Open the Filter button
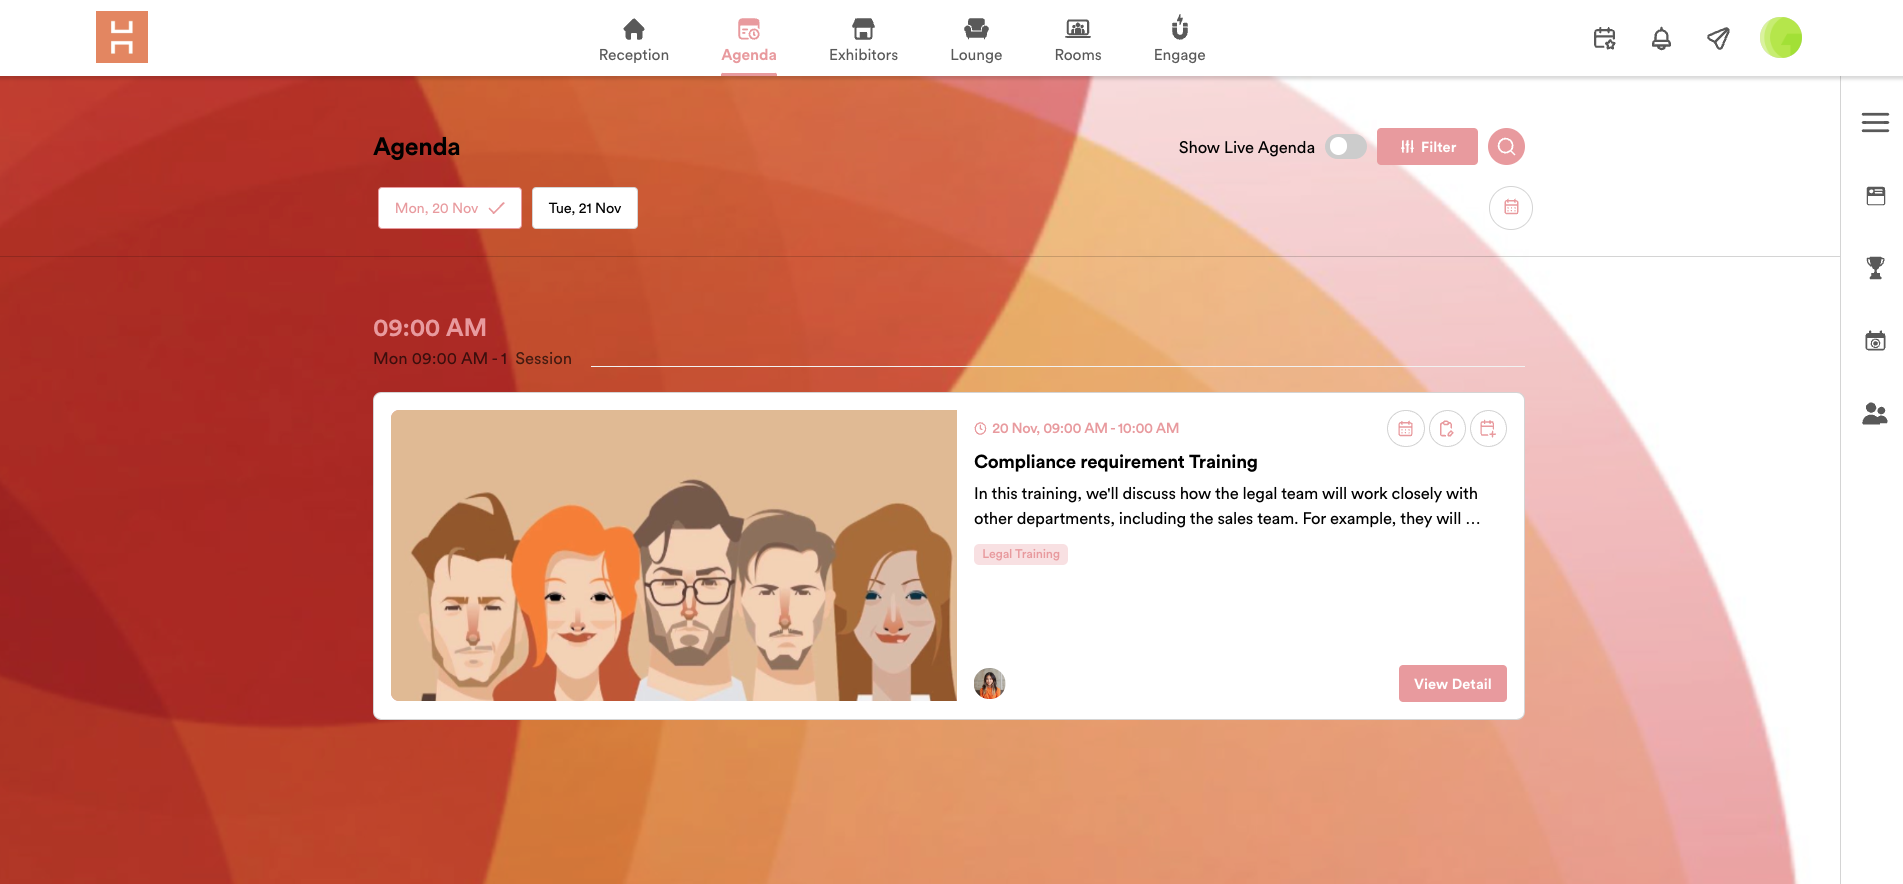 pyautogui.click(x=1427, y=147)
